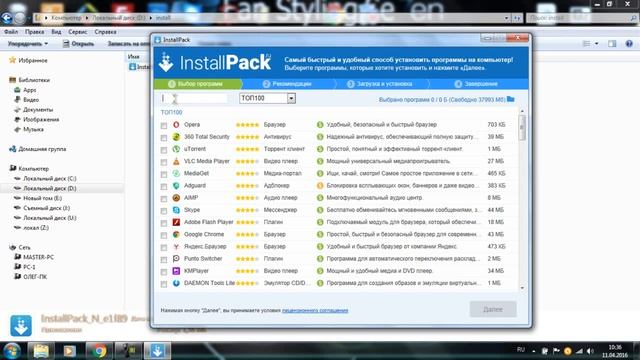Click the Далее button

point(493,309)
